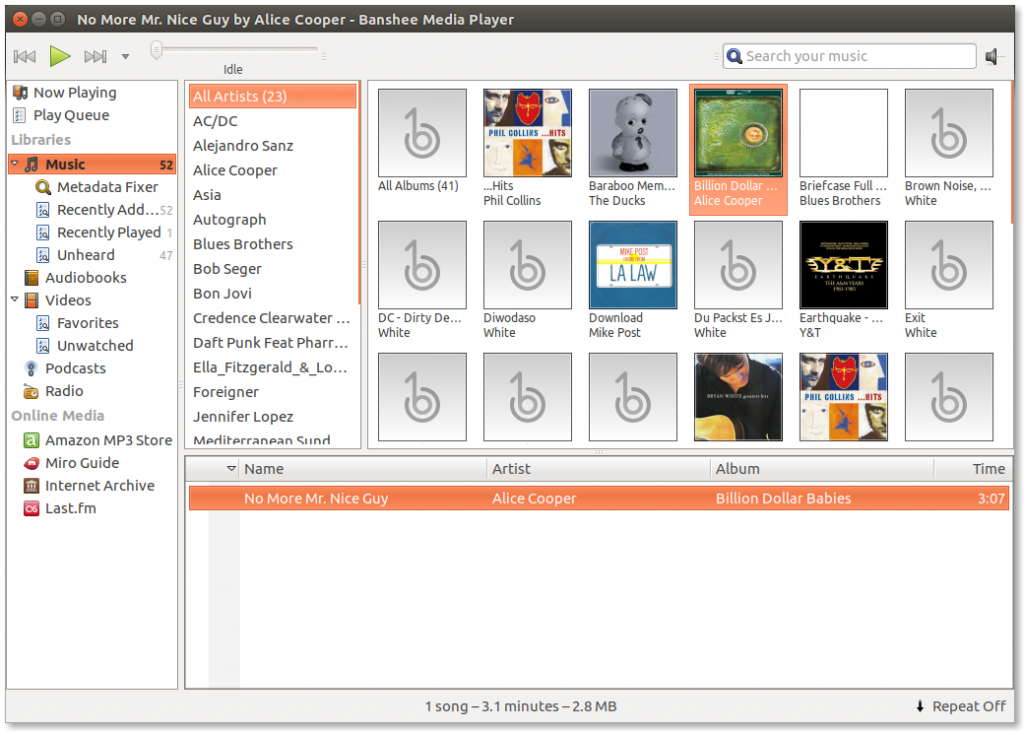The height and width of the screenshot is (732, 1024).
Task: Sort tracks by Artist column
Action: pos(598,469)
